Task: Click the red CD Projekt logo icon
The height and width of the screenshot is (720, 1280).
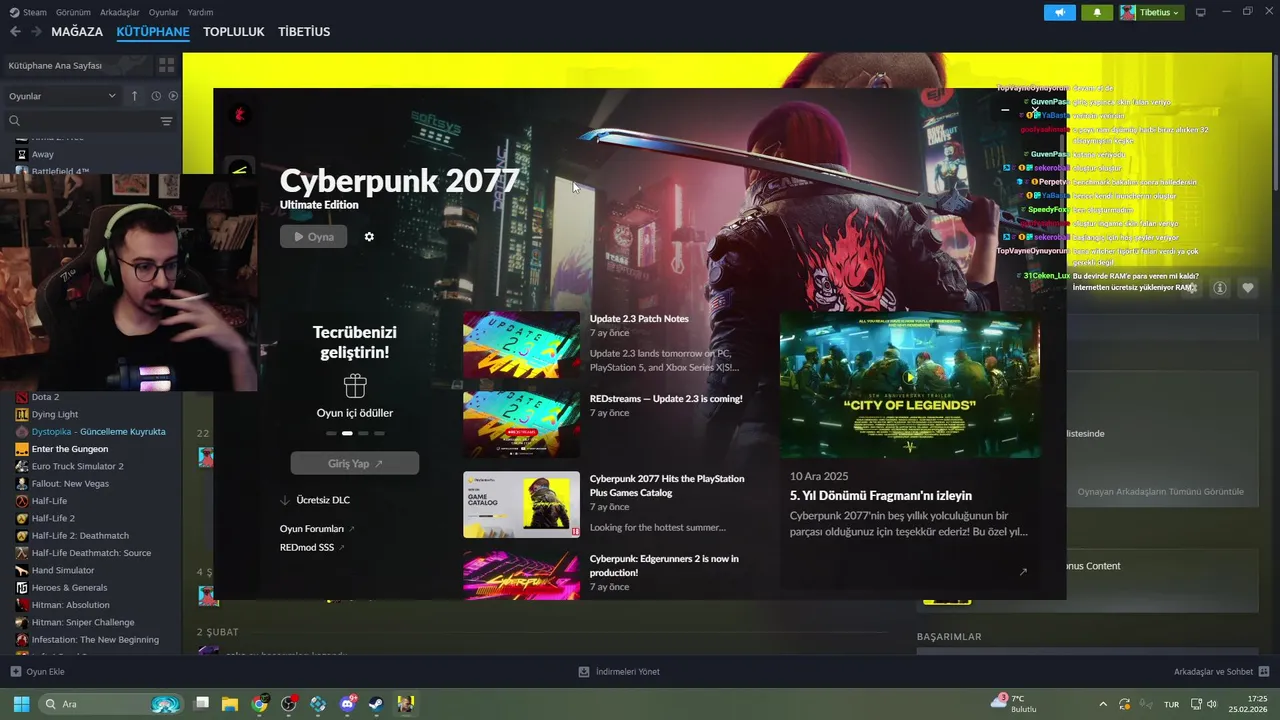Action: pyautogui.click(x=239, y=115)
